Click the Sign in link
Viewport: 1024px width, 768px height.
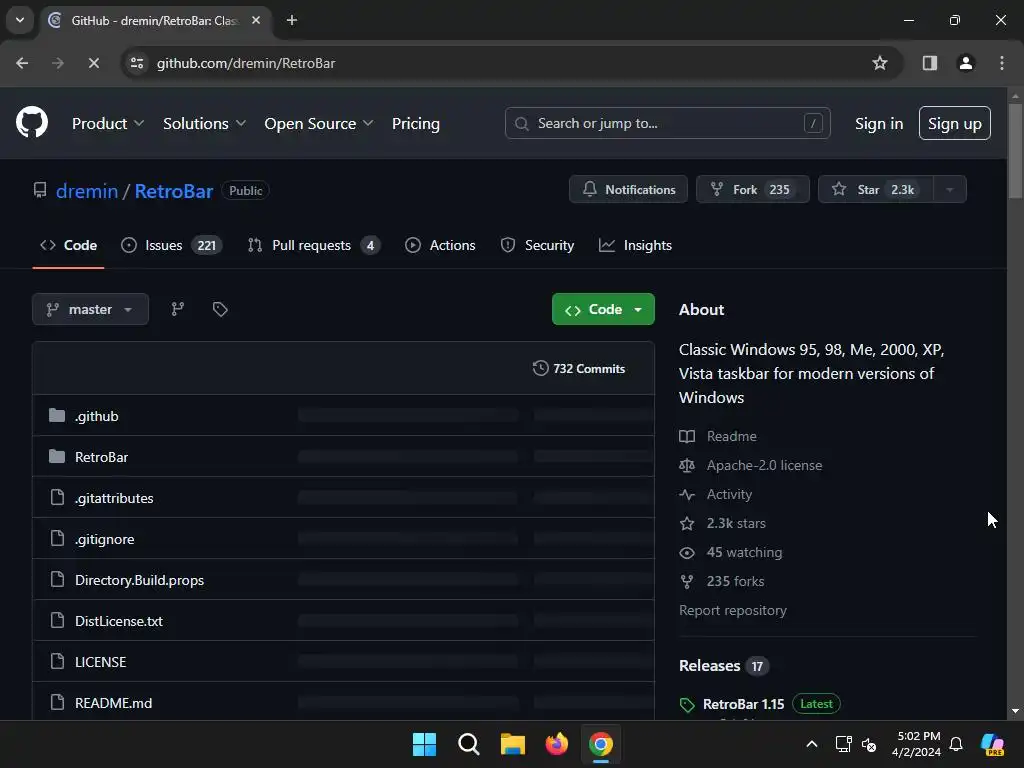[x=878, y=123]
